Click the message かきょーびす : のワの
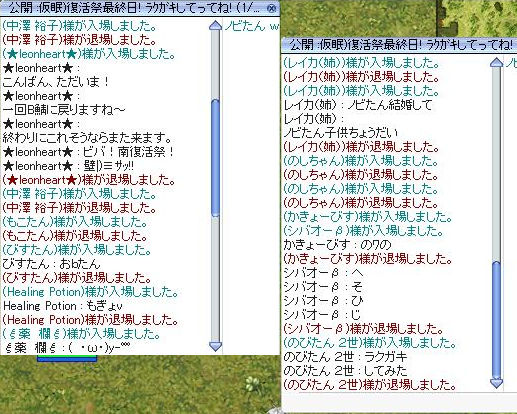Screen dimensions: 517x414 (x=337, y=245)
